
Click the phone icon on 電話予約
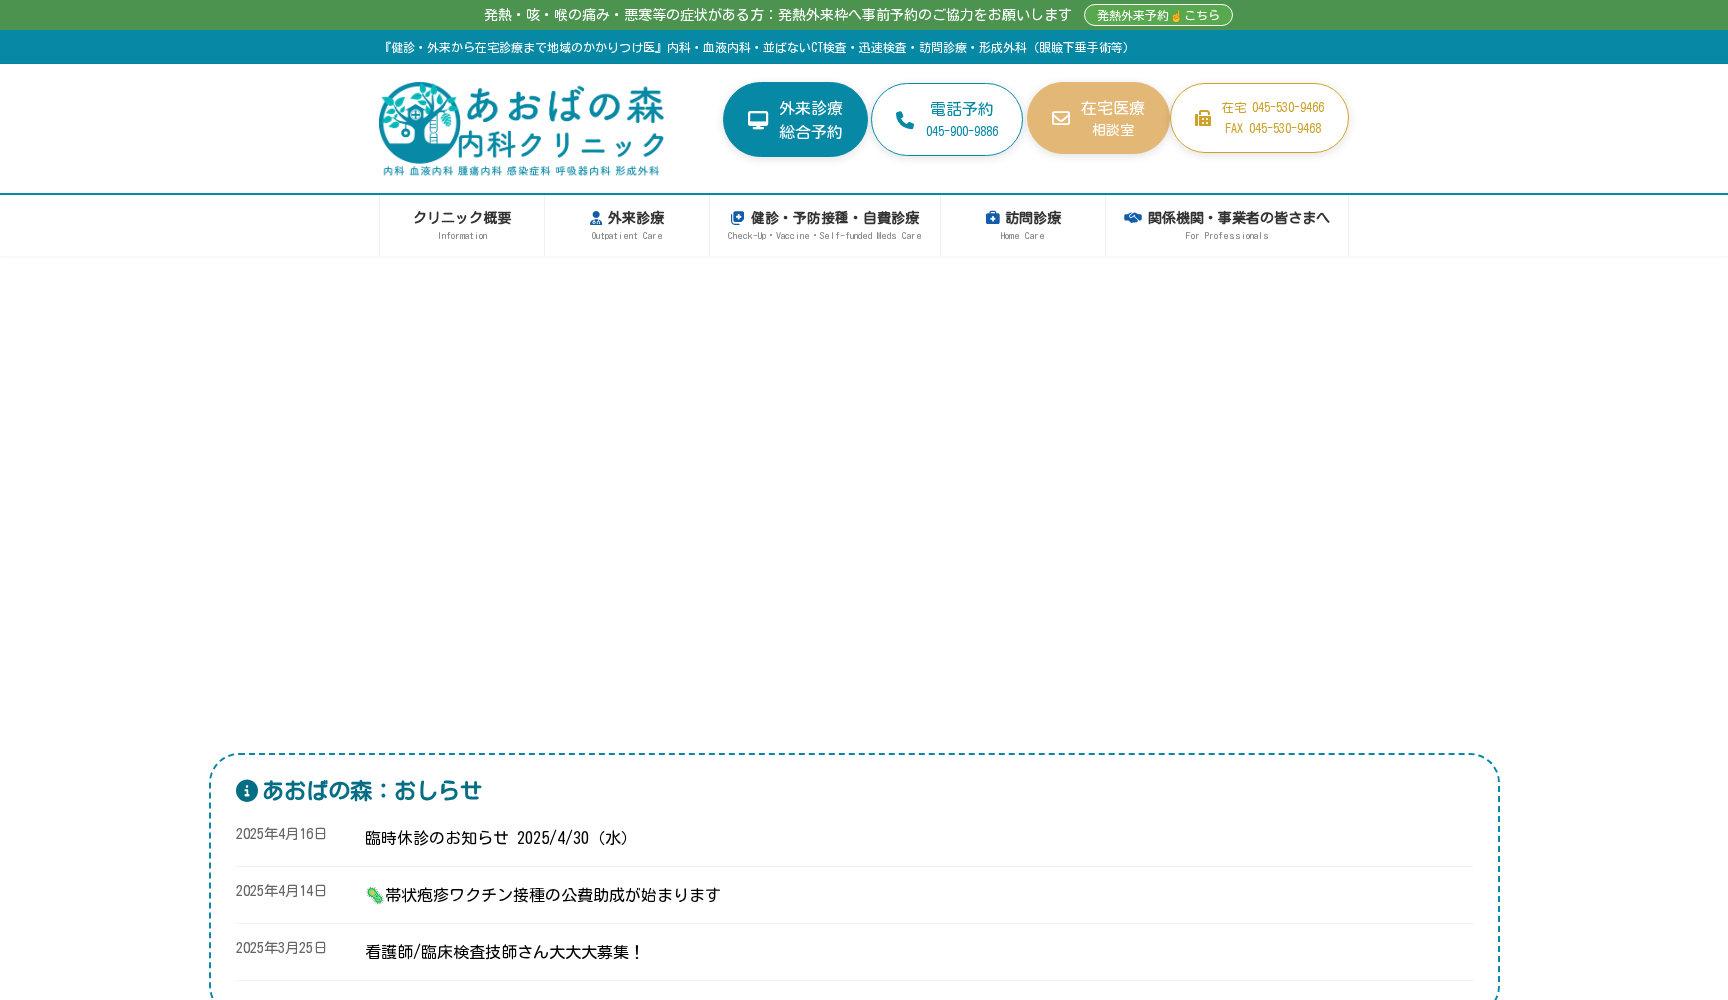[x=905, y=120]
